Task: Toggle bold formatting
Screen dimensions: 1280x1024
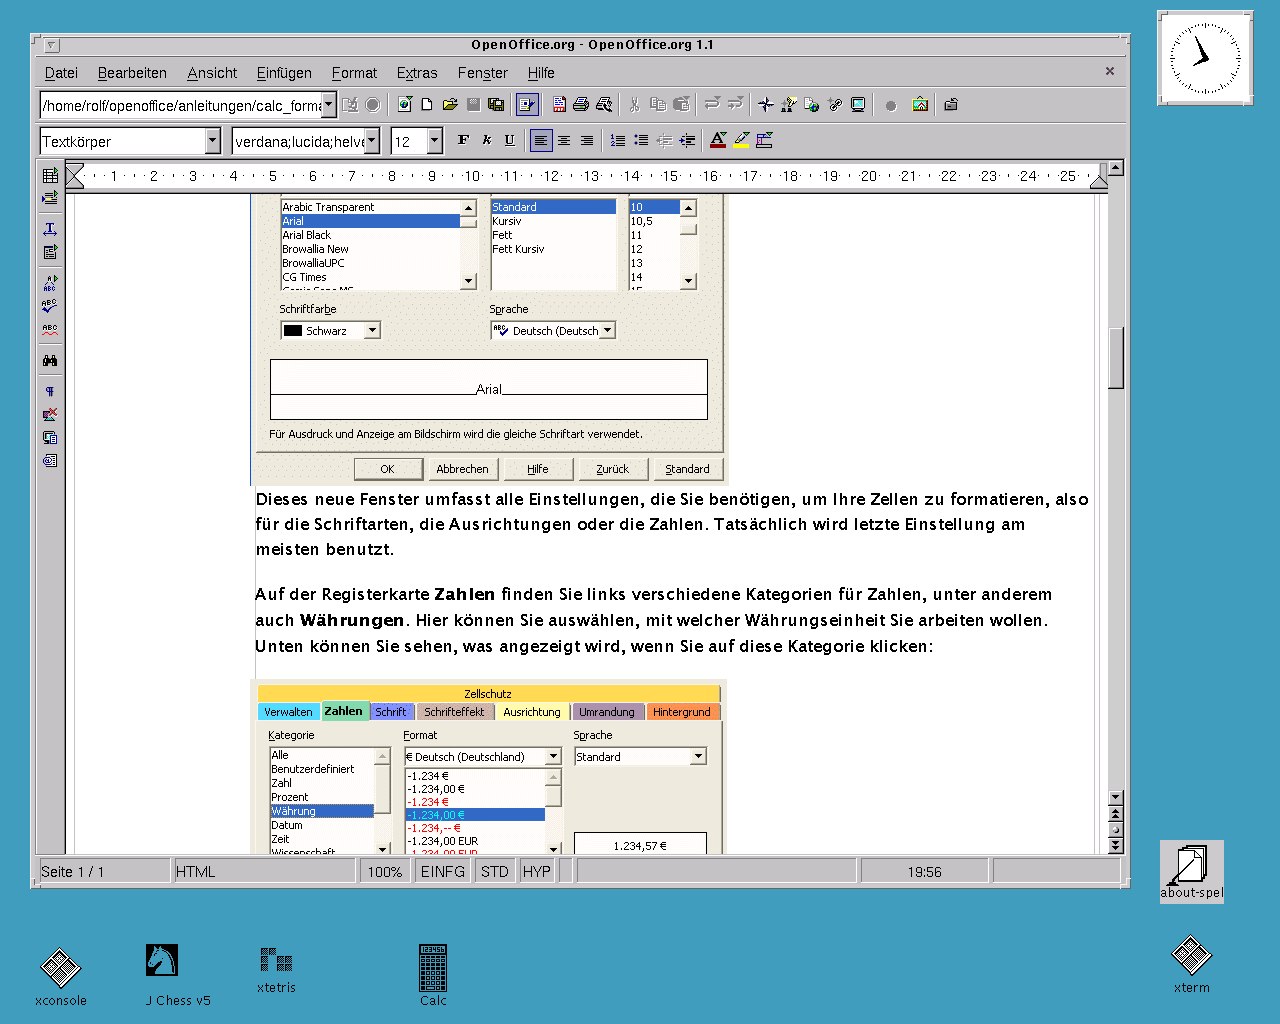Action: [463, 141]
